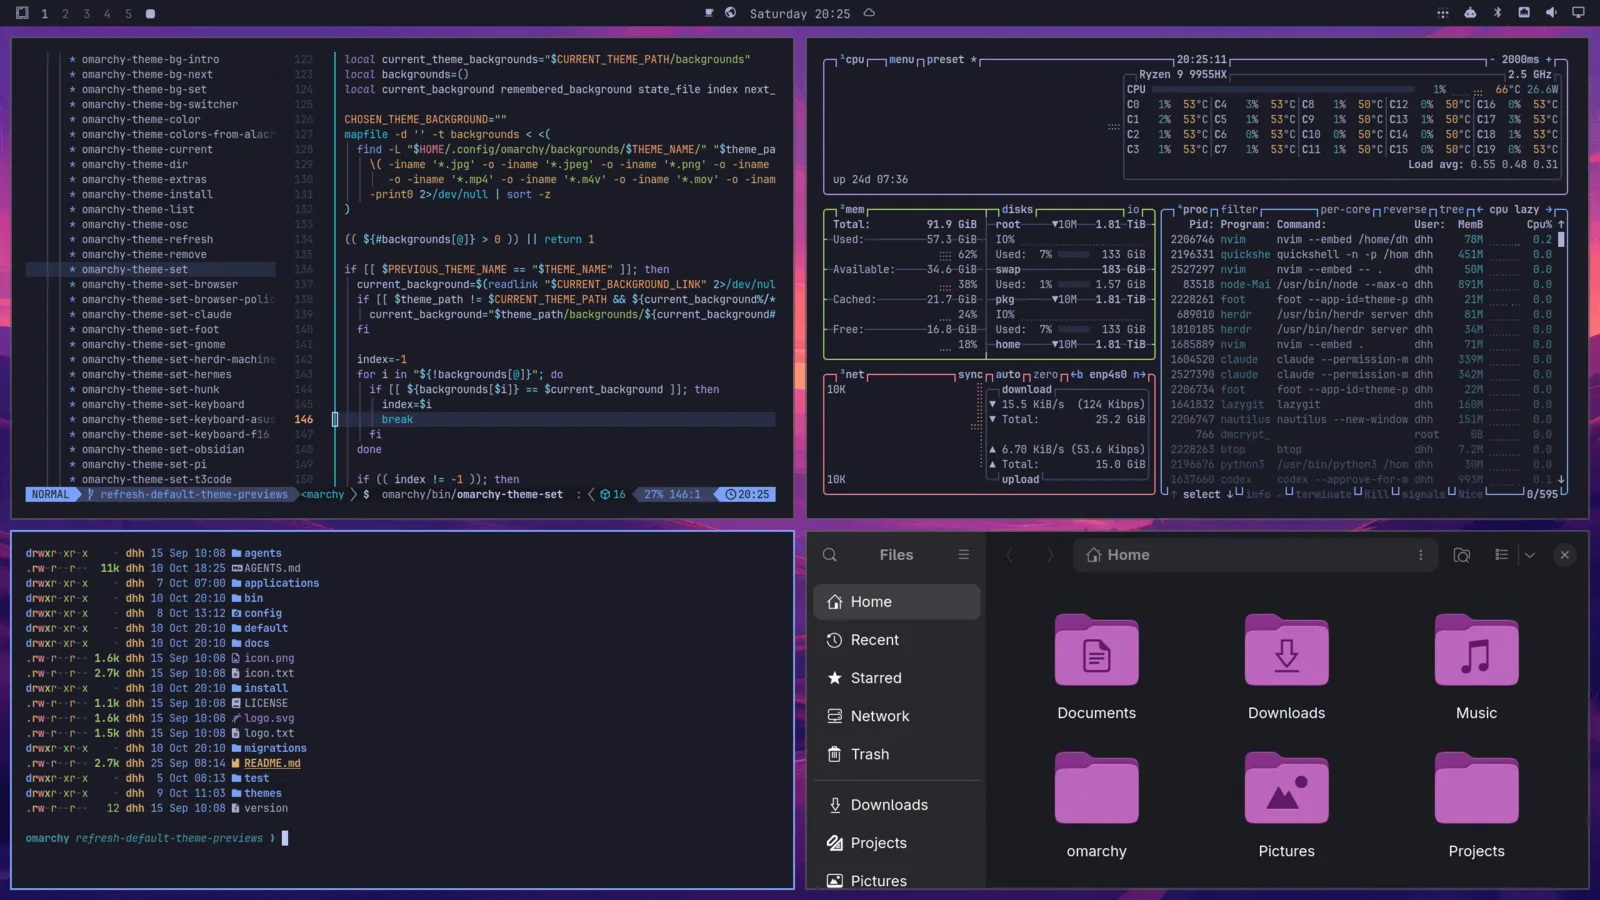Screen dimensions: 1600x900
Task: Open the btop menu item
Action: tap(901, 60)
